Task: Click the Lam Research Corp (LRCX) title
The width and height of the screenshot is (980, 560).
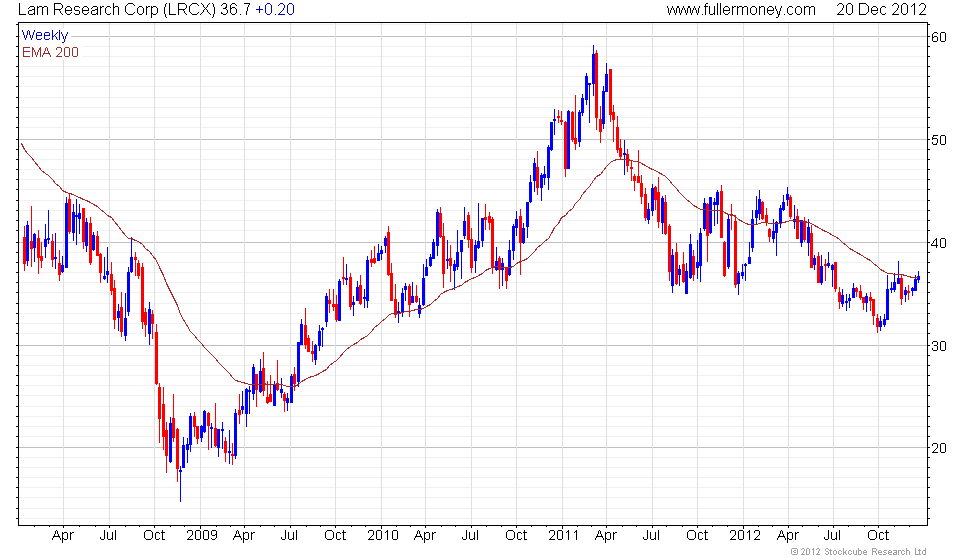Action: coord(117,10)
